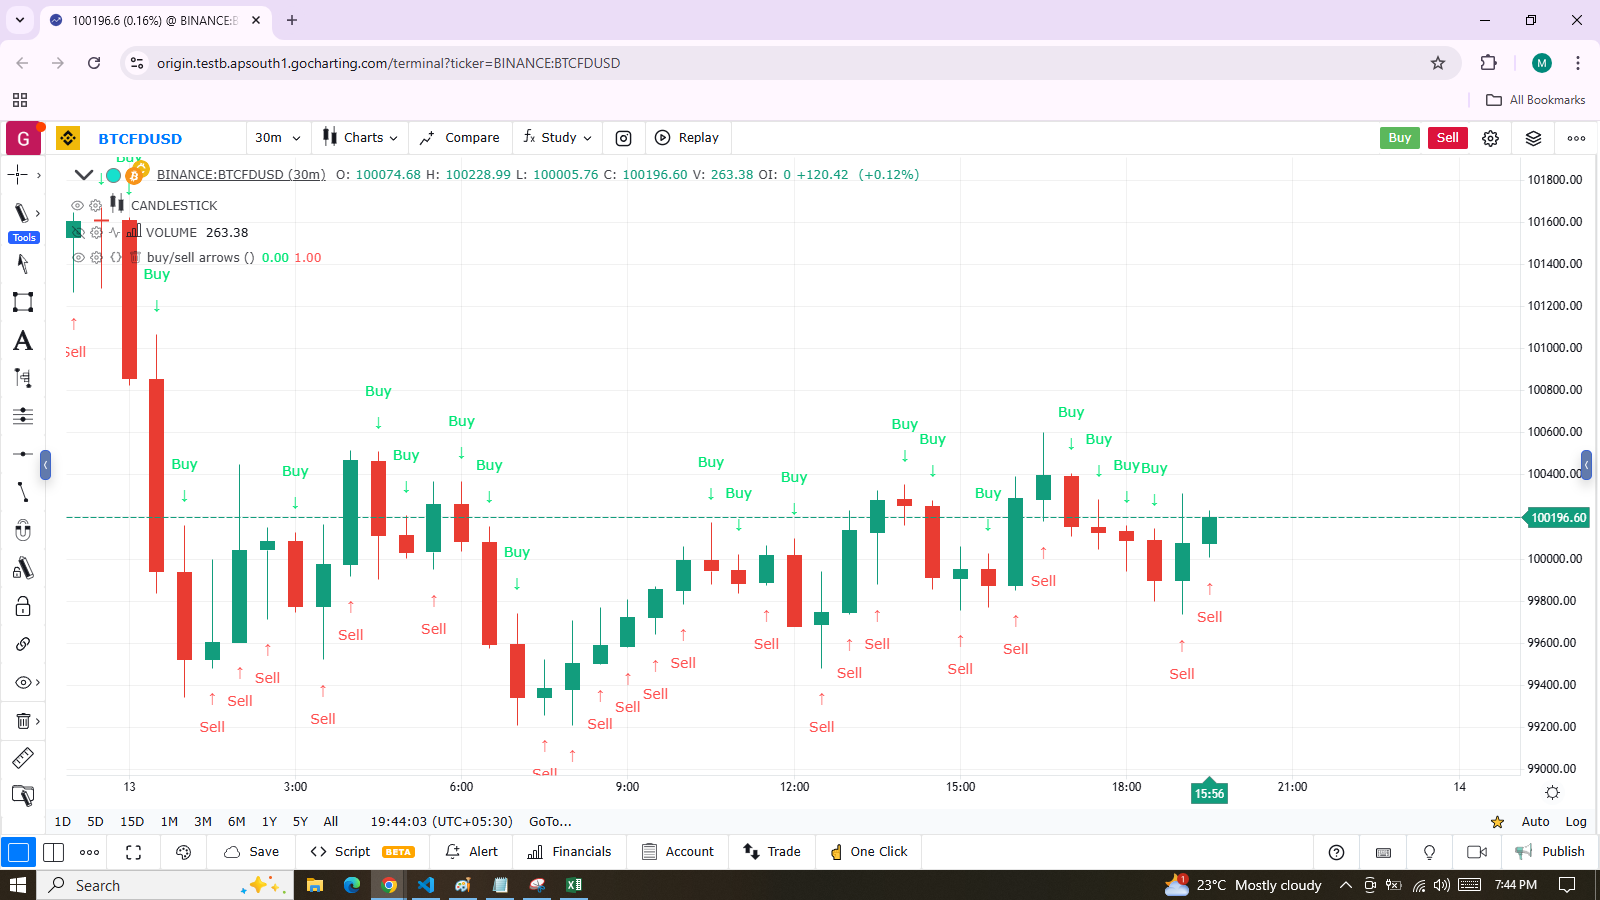Enter fullscreen mode from bottom toolbar
This screenshot has height=900, width=1600.
(x=133, y=852)
